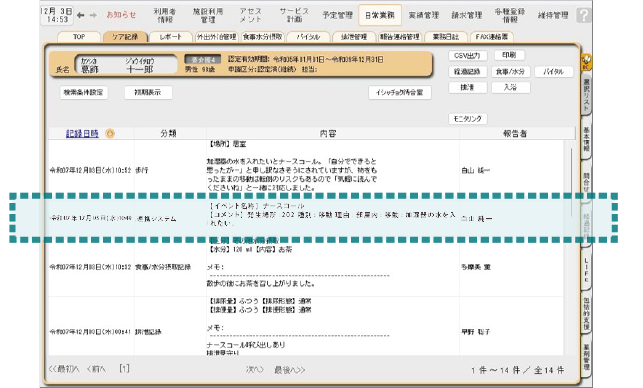Click the 最後へ>> pagination link
The image size is (643, 388).
pos(290,370)
